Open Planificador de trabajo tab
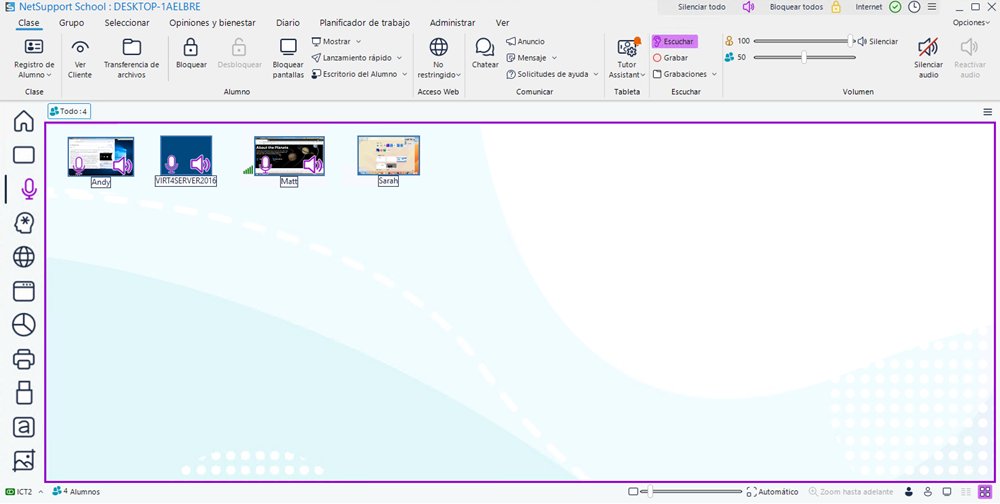The height and width of the screenshot is (504, 1000). tap(365, 23)
